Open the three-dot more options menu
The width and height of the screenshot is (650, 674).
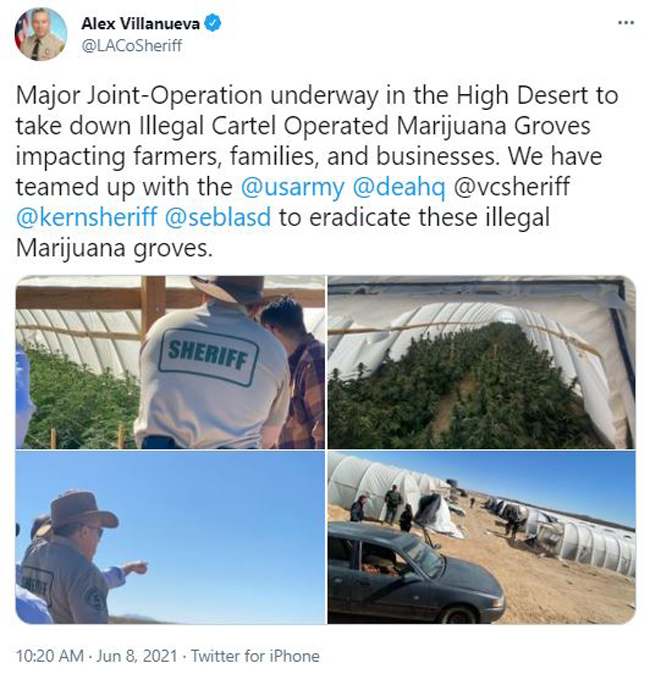626,23
